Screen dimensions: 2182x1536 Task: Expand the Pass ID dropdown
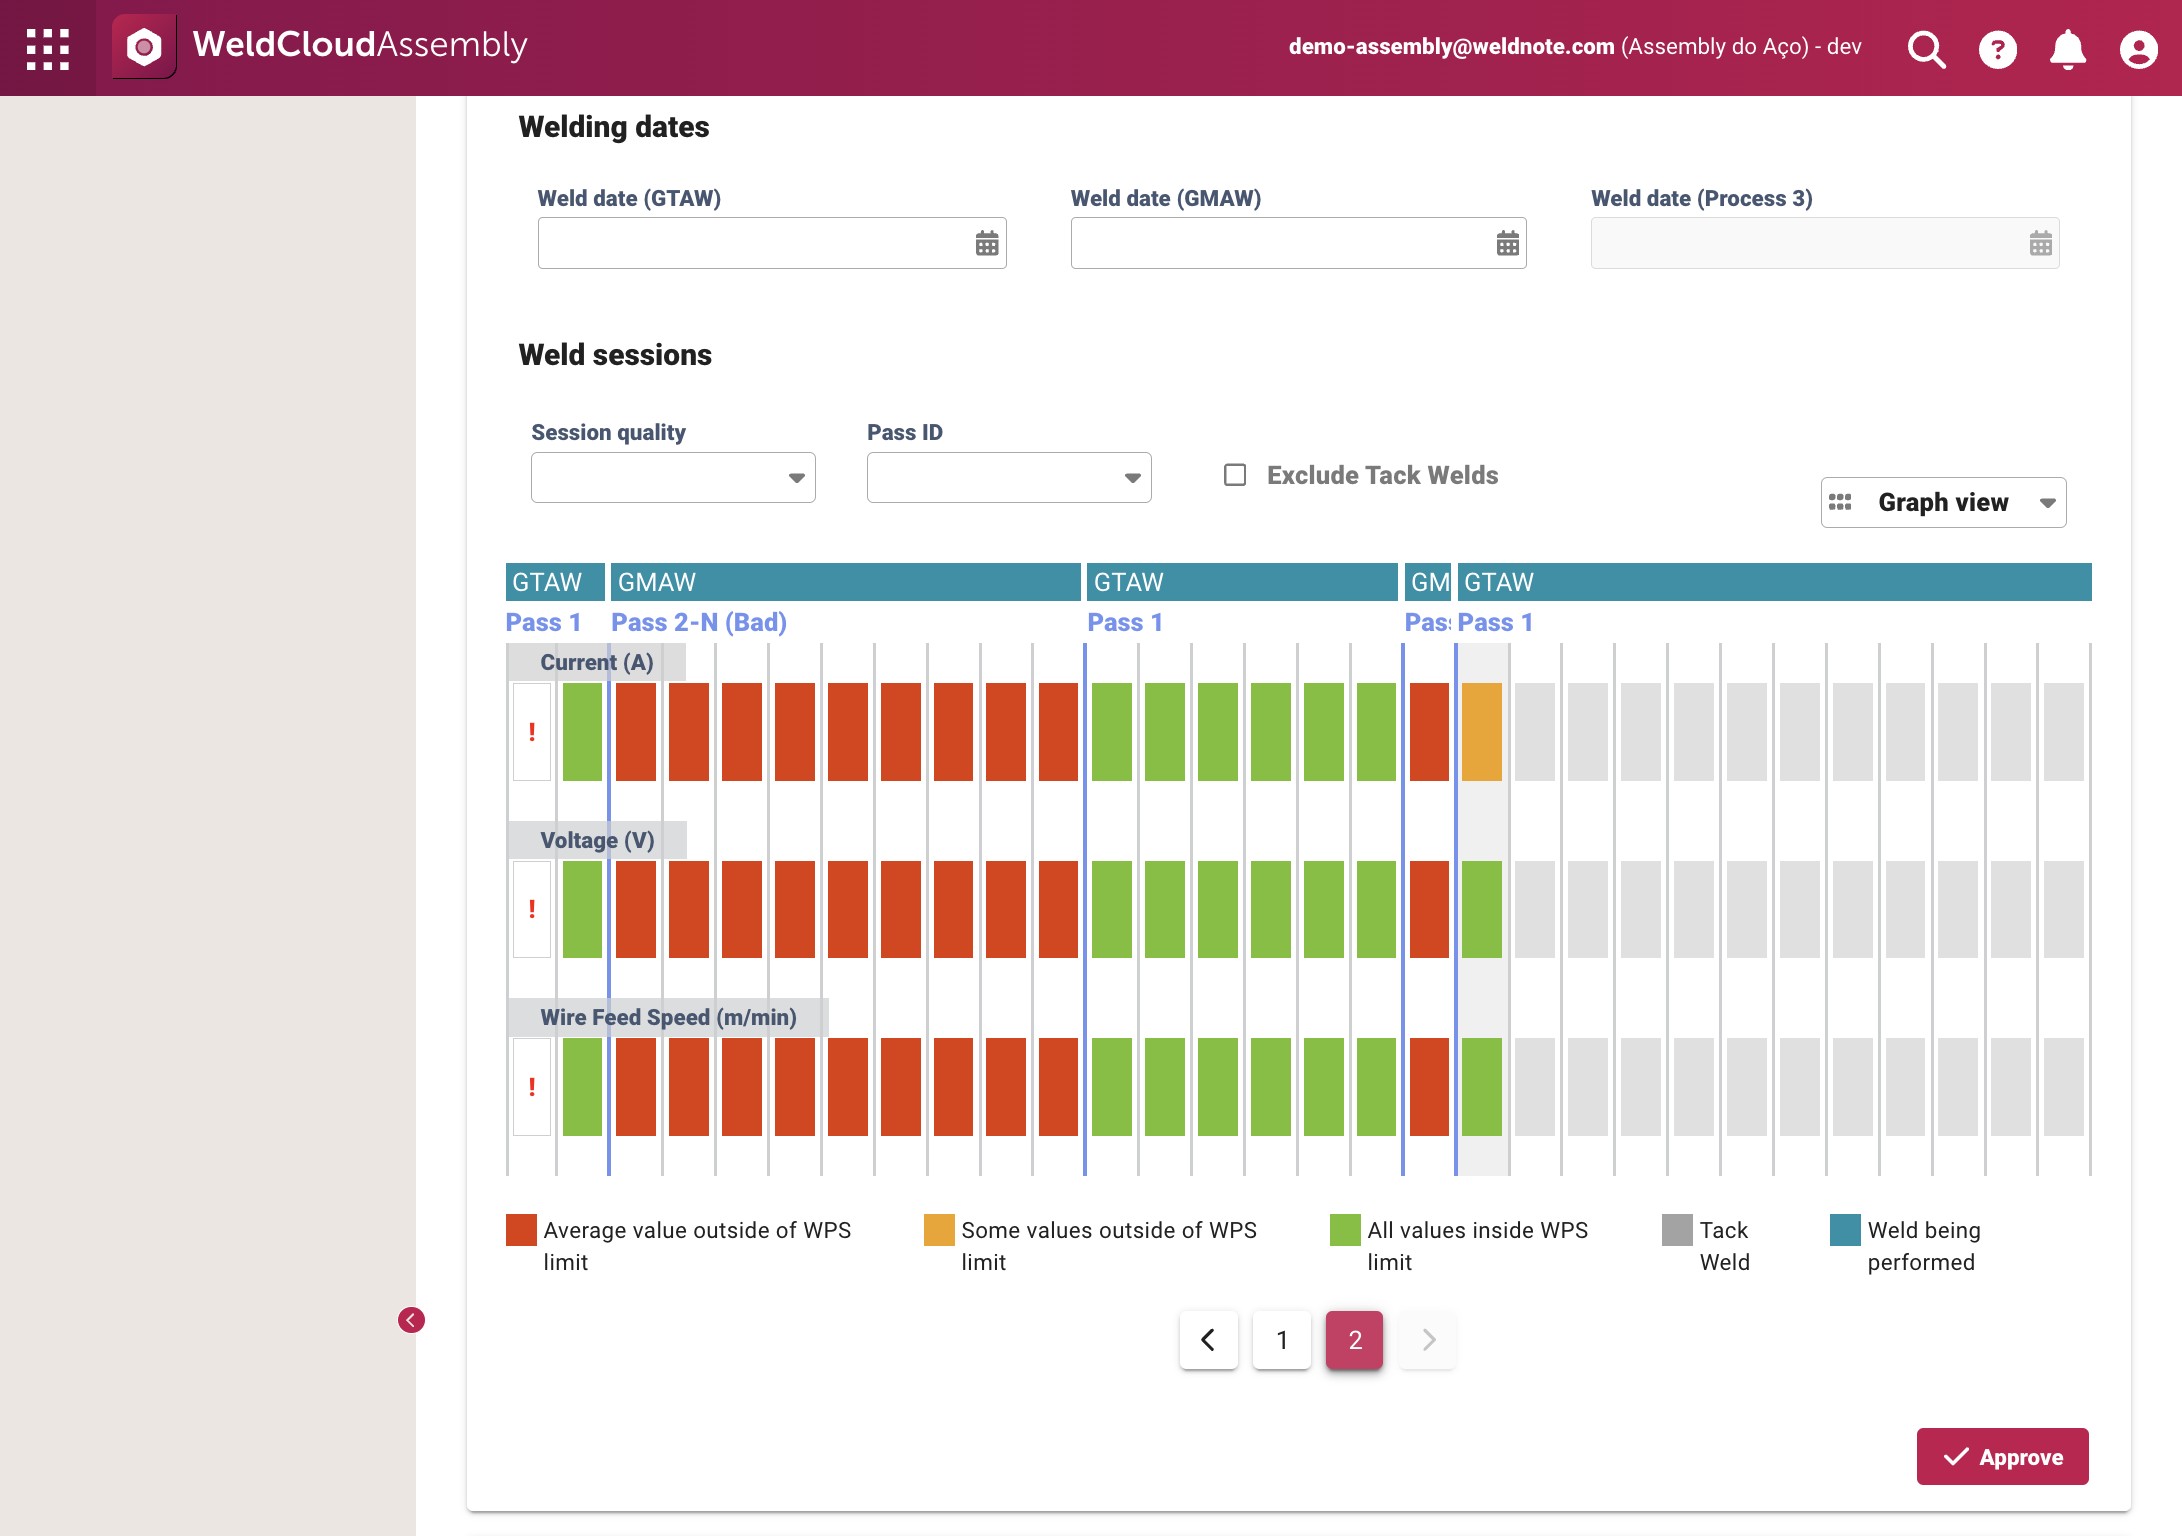pos(1009,478)
